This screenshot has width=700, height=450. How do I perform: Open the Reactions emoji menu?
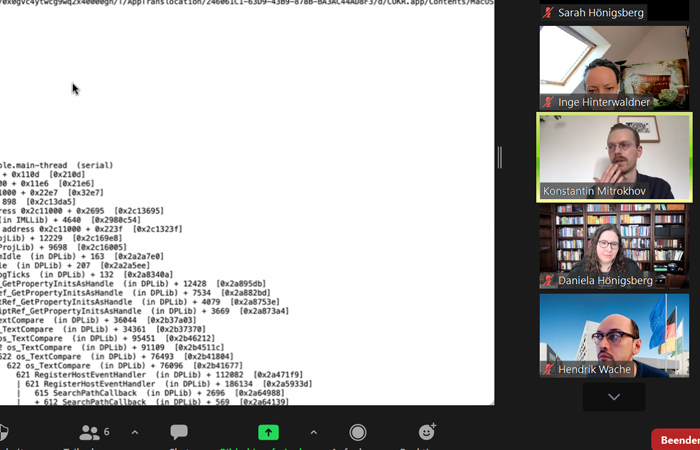pos(427,432)
